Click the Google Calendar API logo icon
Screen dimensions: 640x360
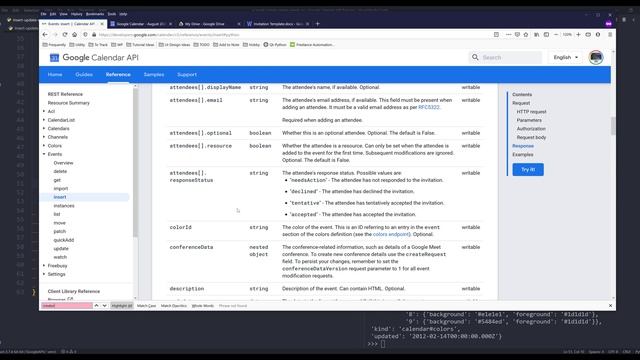[54, 58]
